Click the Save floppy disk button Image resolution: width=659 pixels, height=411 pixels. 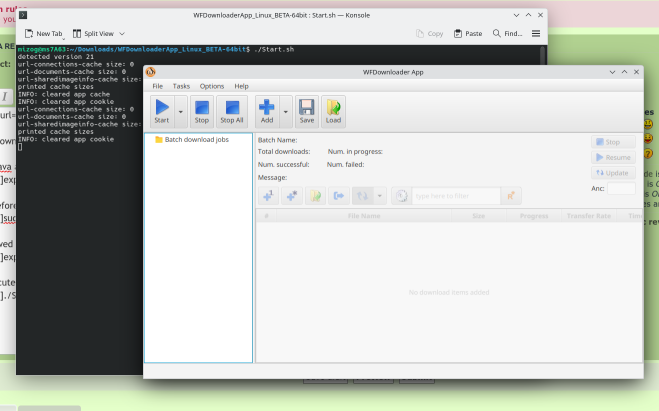(x=307, y=111)
